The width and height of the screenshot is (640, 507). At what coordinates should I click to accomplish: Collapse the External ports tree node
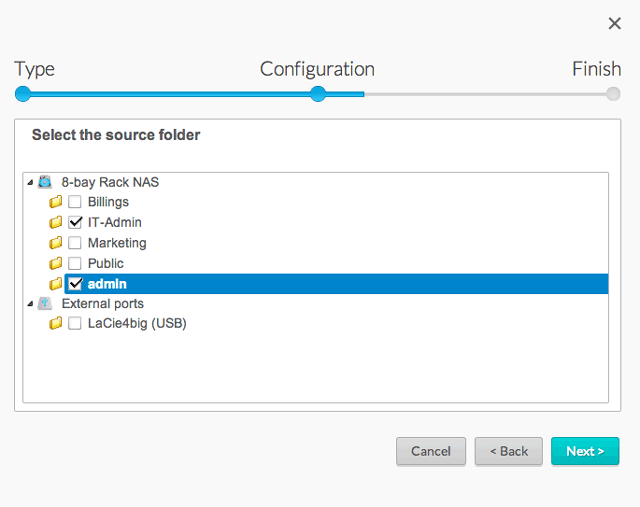(x=30, y=303)
